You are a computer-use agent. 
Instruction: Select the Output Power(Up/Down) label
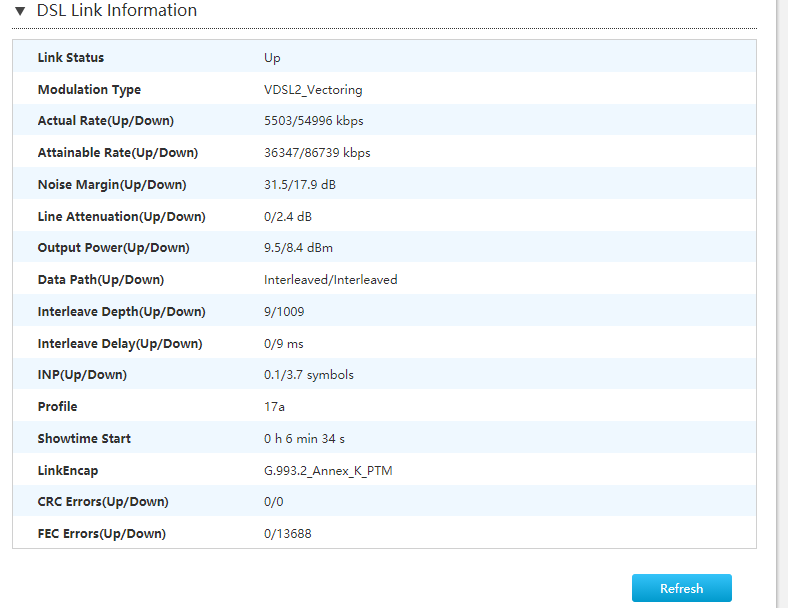coord(114,248)
